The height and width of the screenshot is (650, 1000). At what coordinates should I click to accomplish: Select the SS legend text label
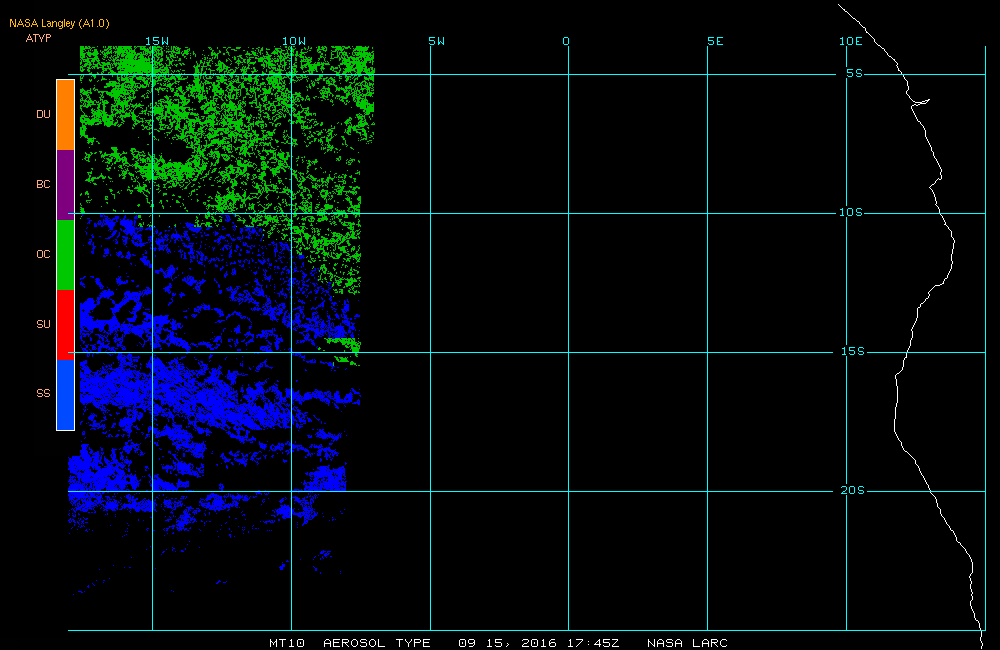click(x=43, y=394)
